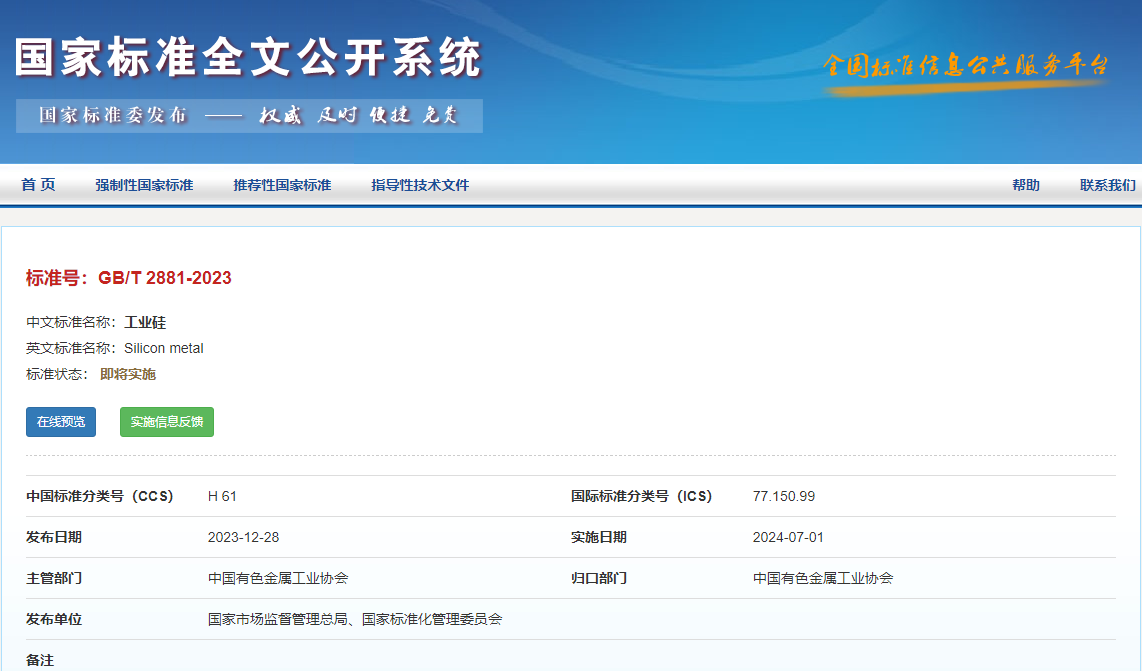Image resolution: width=1142 pixels, height=671 pixels.
Task: Click the 联系我们 link
Action: tap(1107, 185)
